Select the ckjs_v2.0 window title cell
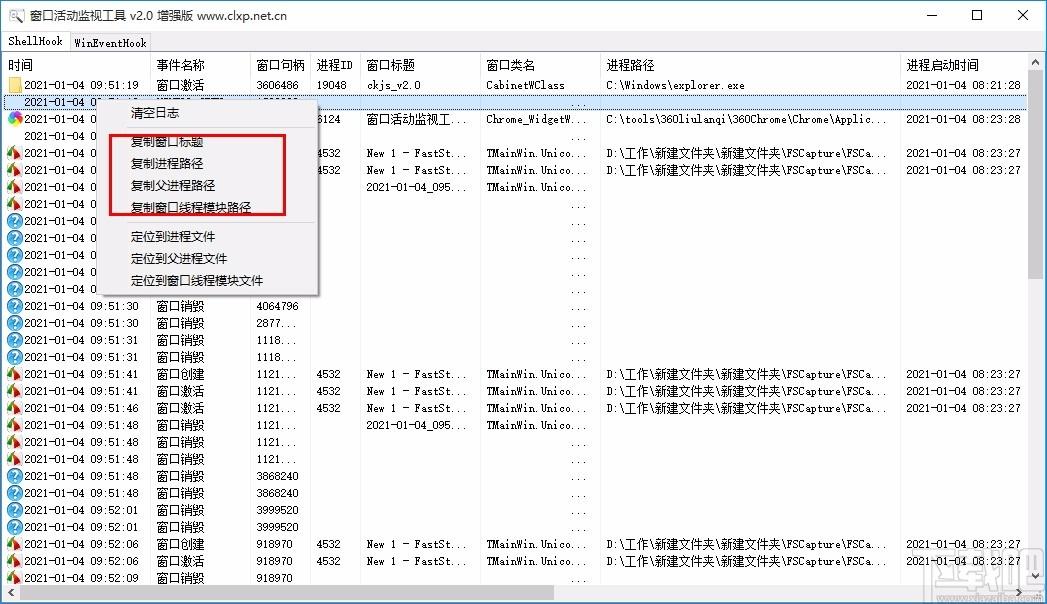Viewport: 1047px width, 604px height. 394,85
